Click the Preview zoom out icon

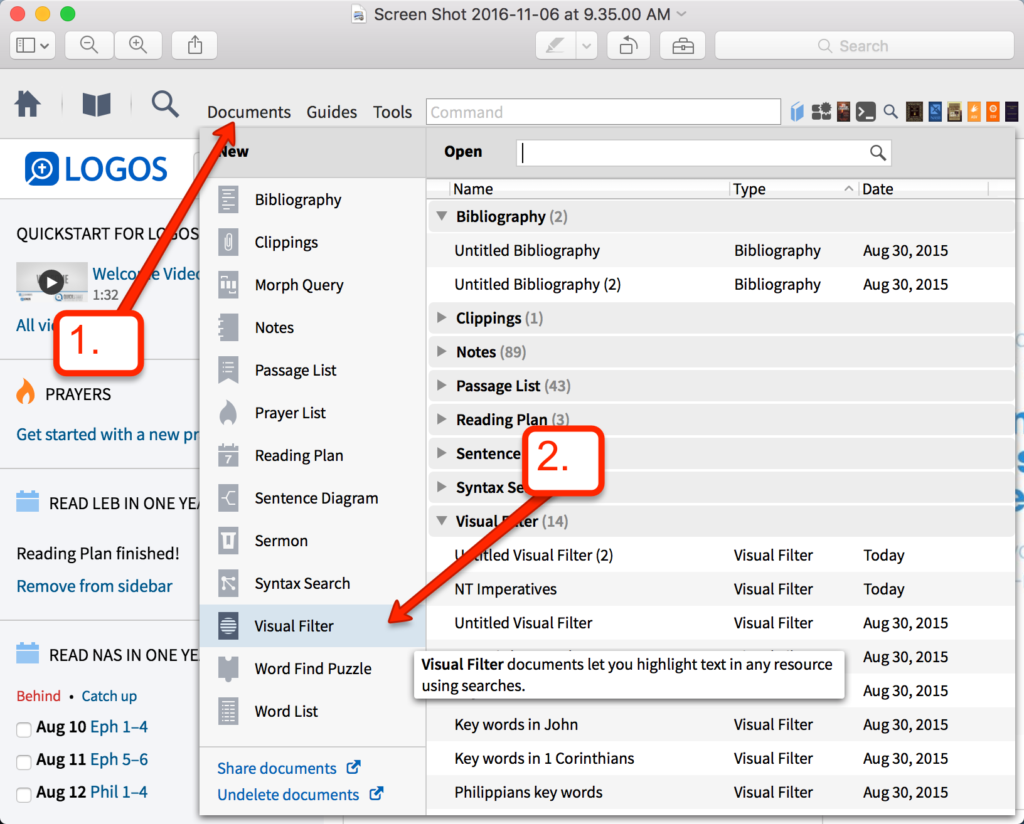point(89,45)
